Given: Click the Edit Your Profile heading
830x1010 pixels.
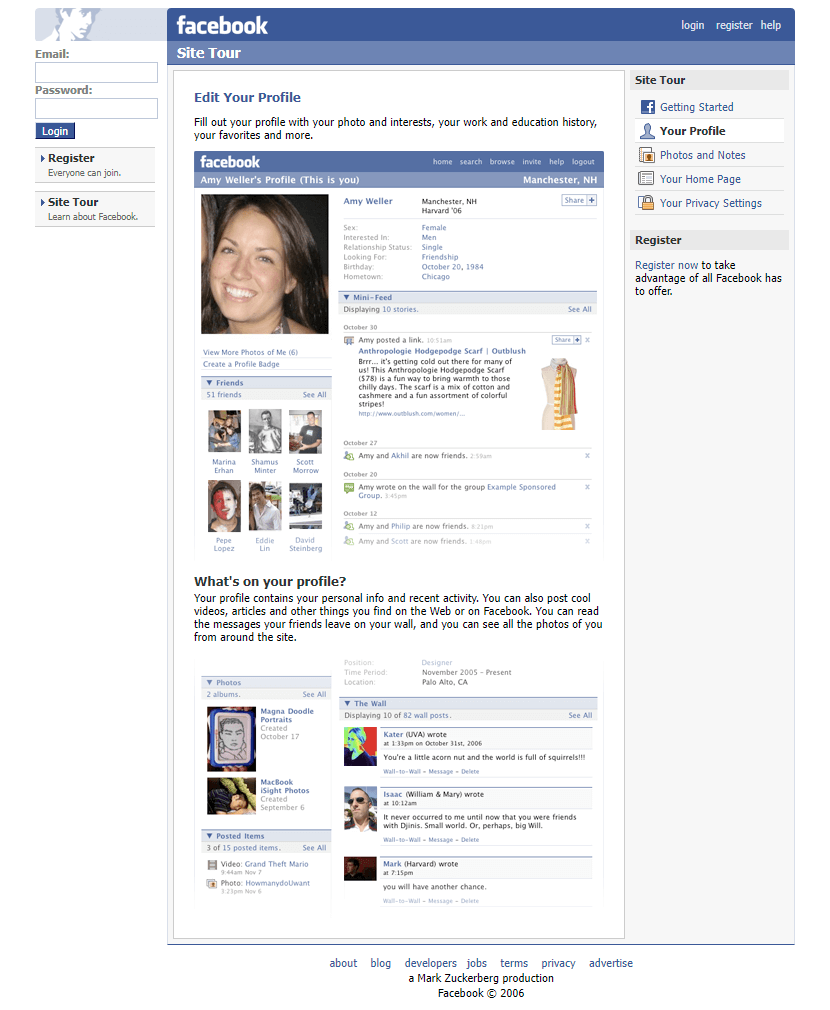Looking at the screenshot, I should tap(247, 97).
